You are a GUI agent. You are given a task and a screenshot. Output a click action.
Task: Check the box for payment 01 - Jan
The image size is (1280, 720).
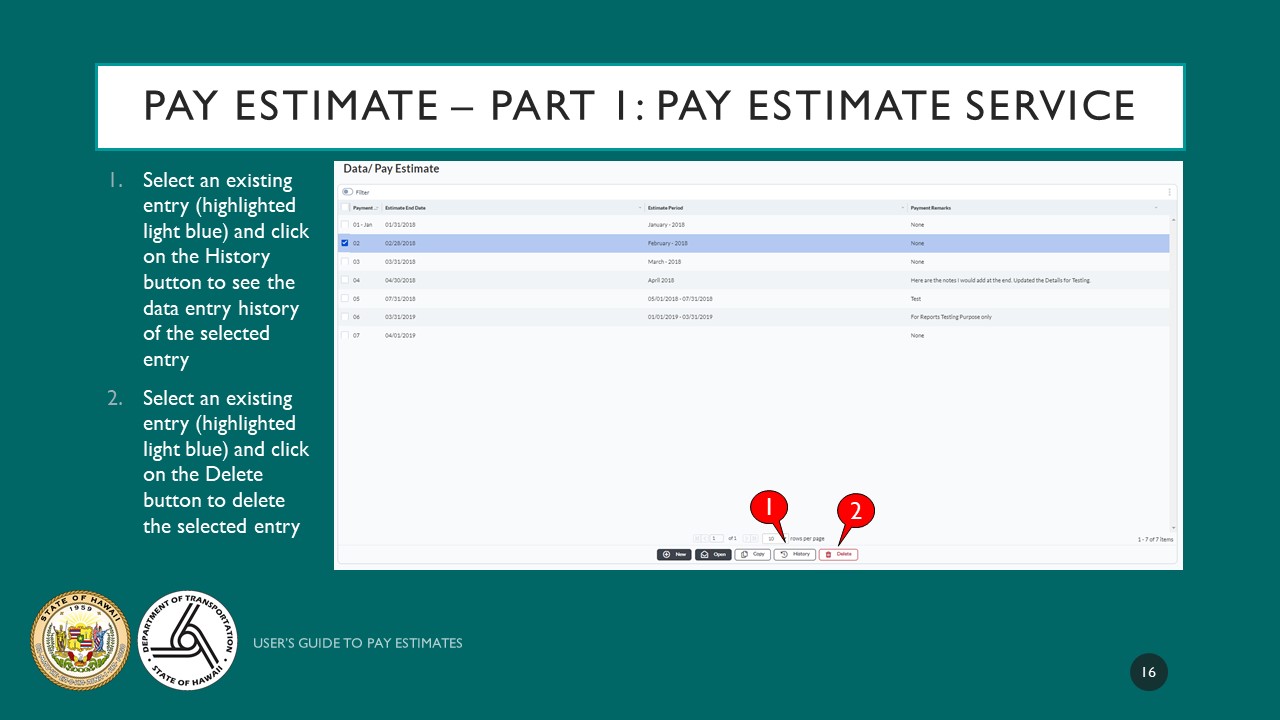click(x=345, y=225)
